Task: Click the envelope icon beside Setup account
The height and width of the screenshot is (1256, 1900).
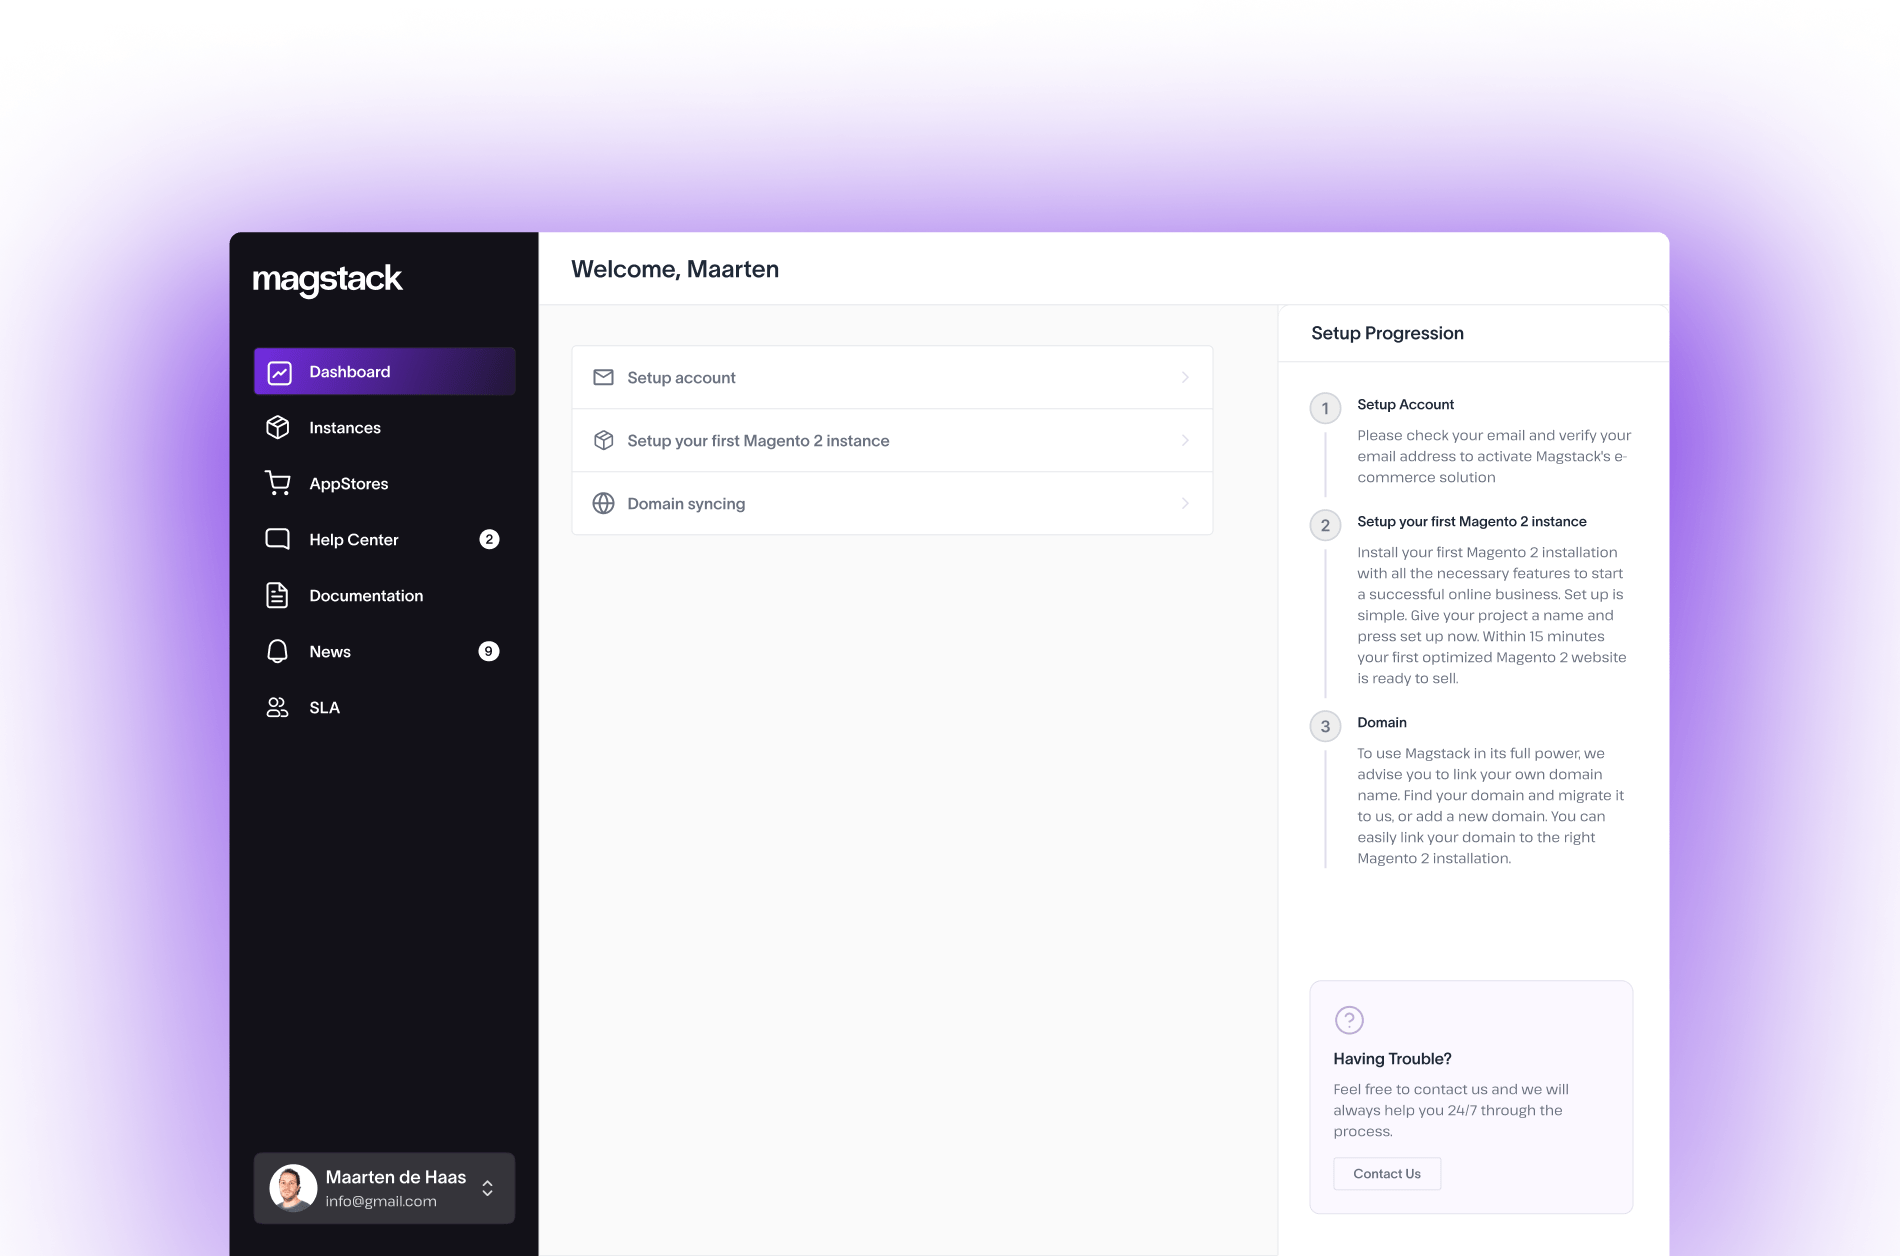Action: pos(603,377)
